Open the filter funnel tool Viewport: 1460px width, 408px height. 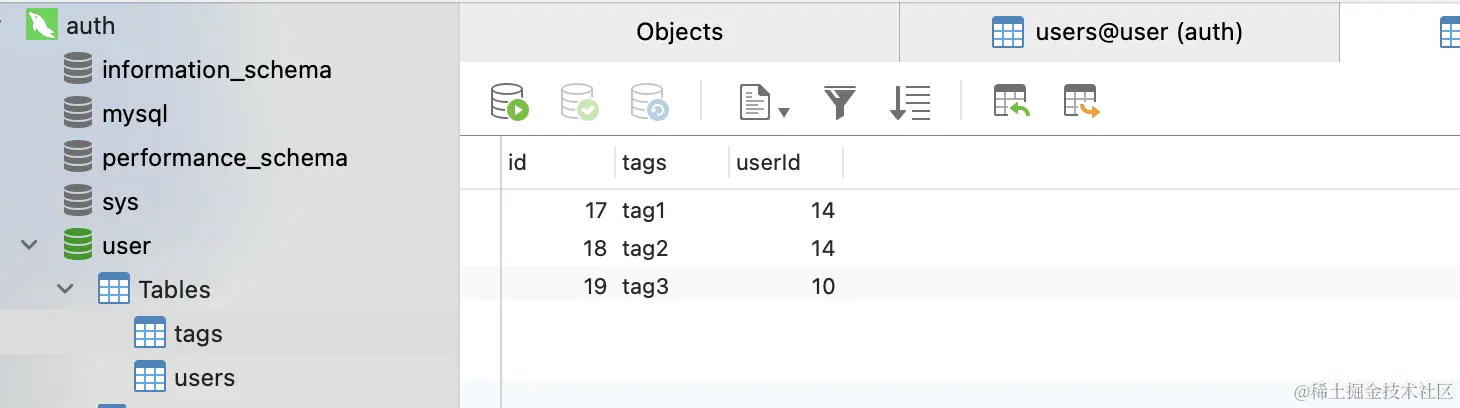coord(840,102)
